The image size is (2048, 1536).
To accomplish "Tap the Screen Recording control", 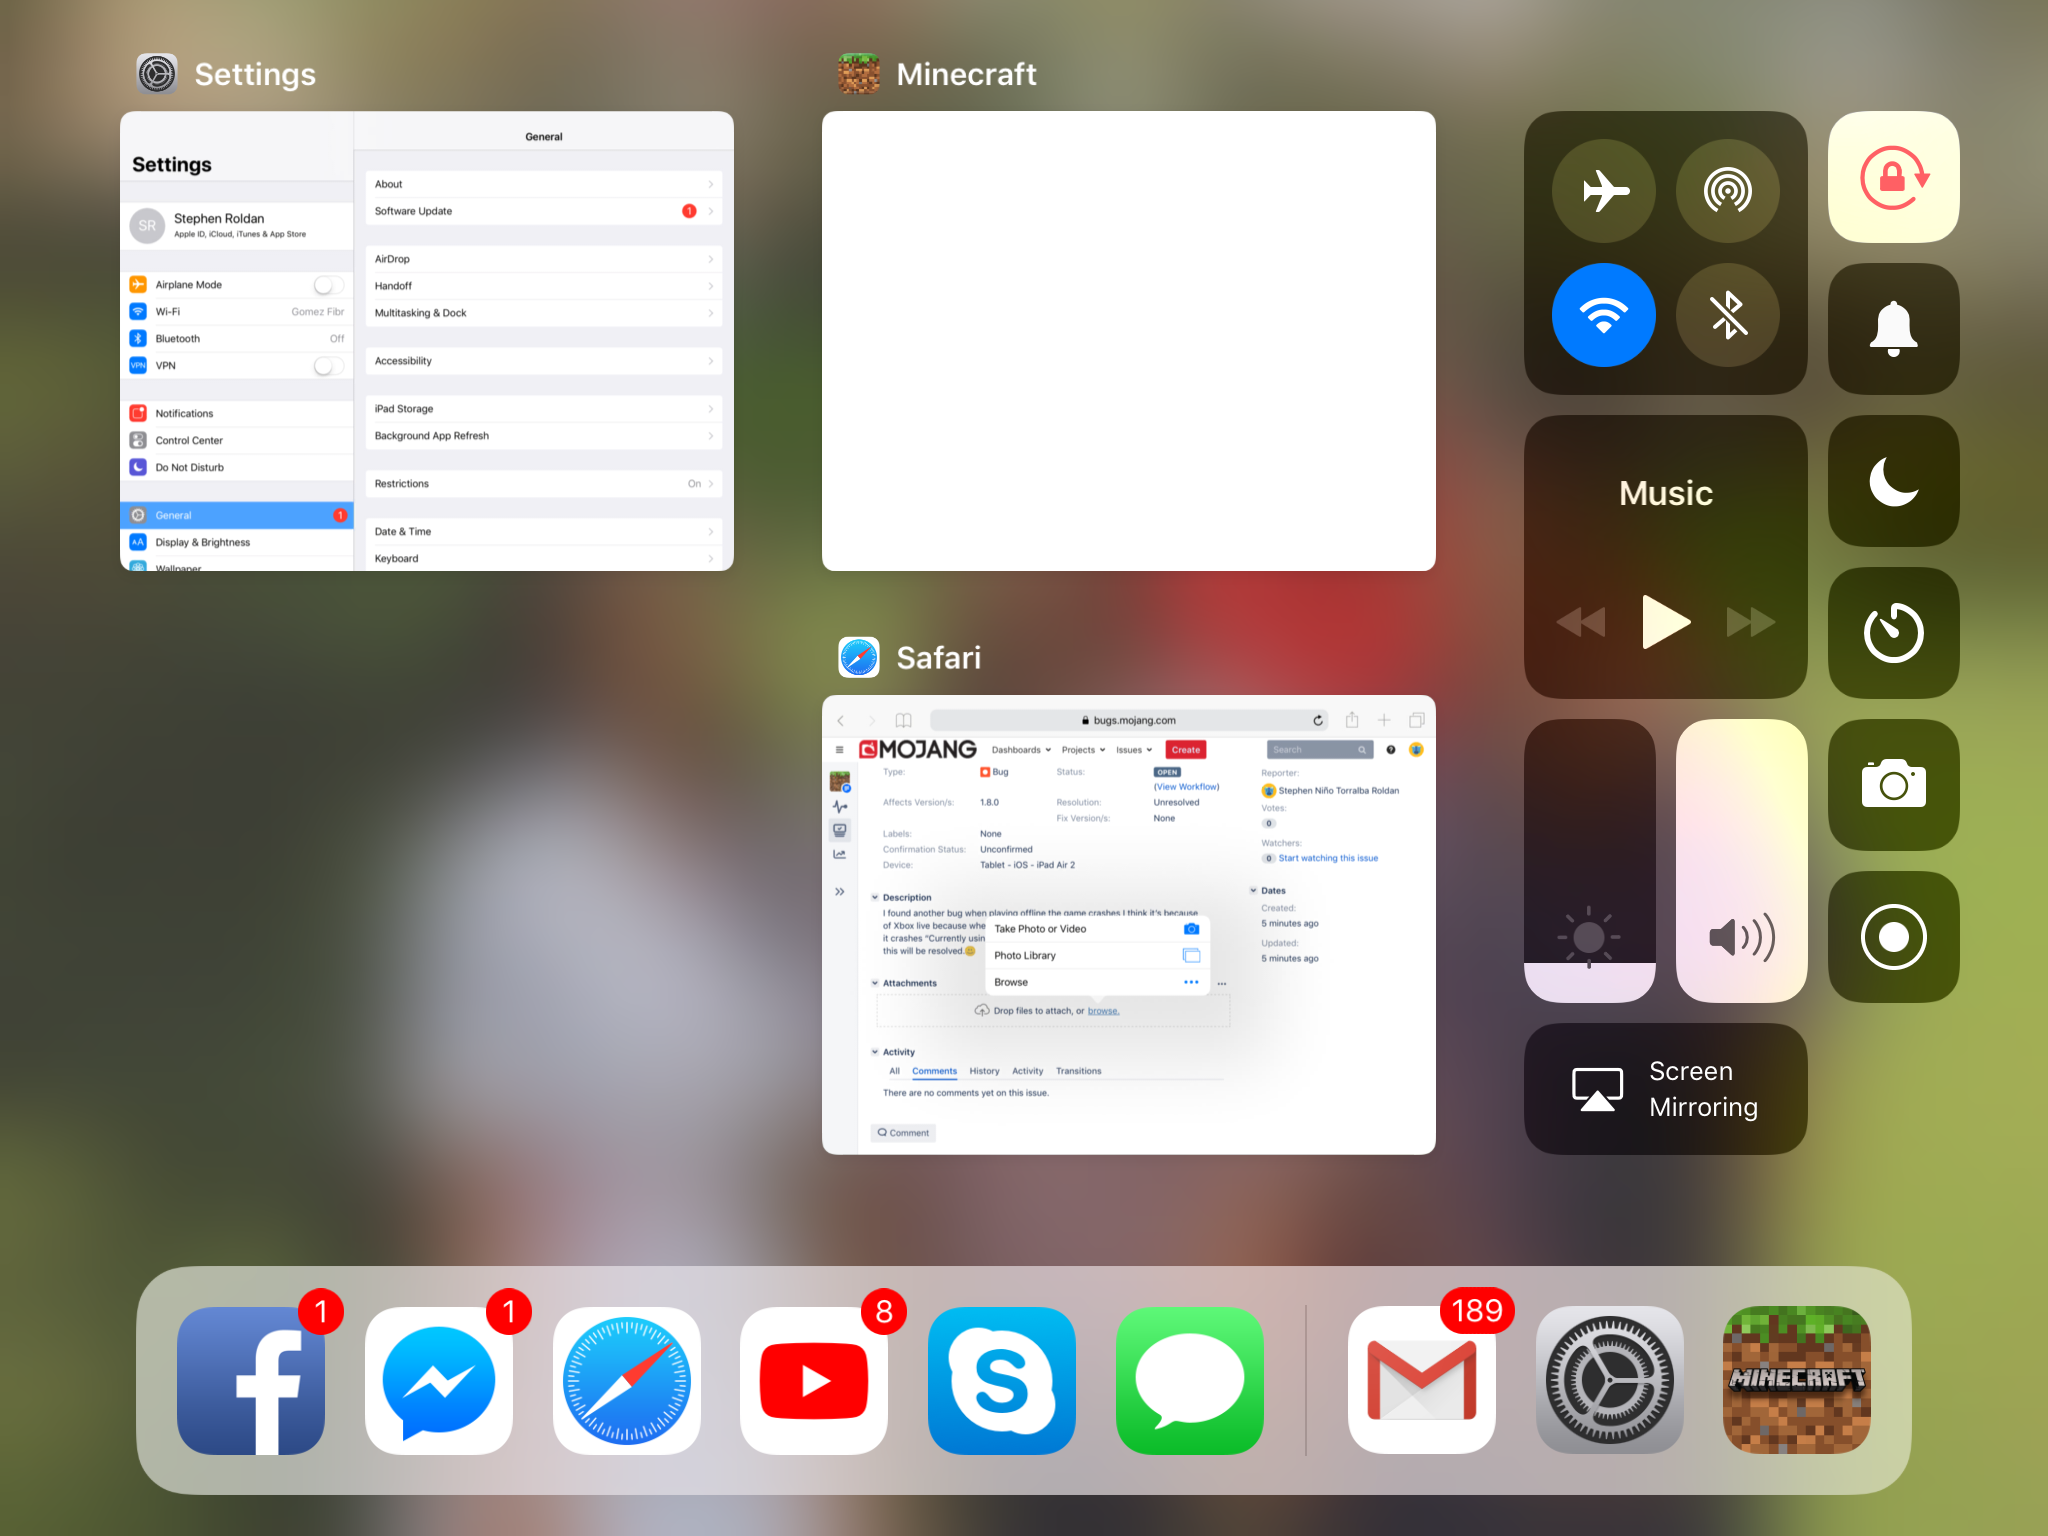I will [1892, 937].
